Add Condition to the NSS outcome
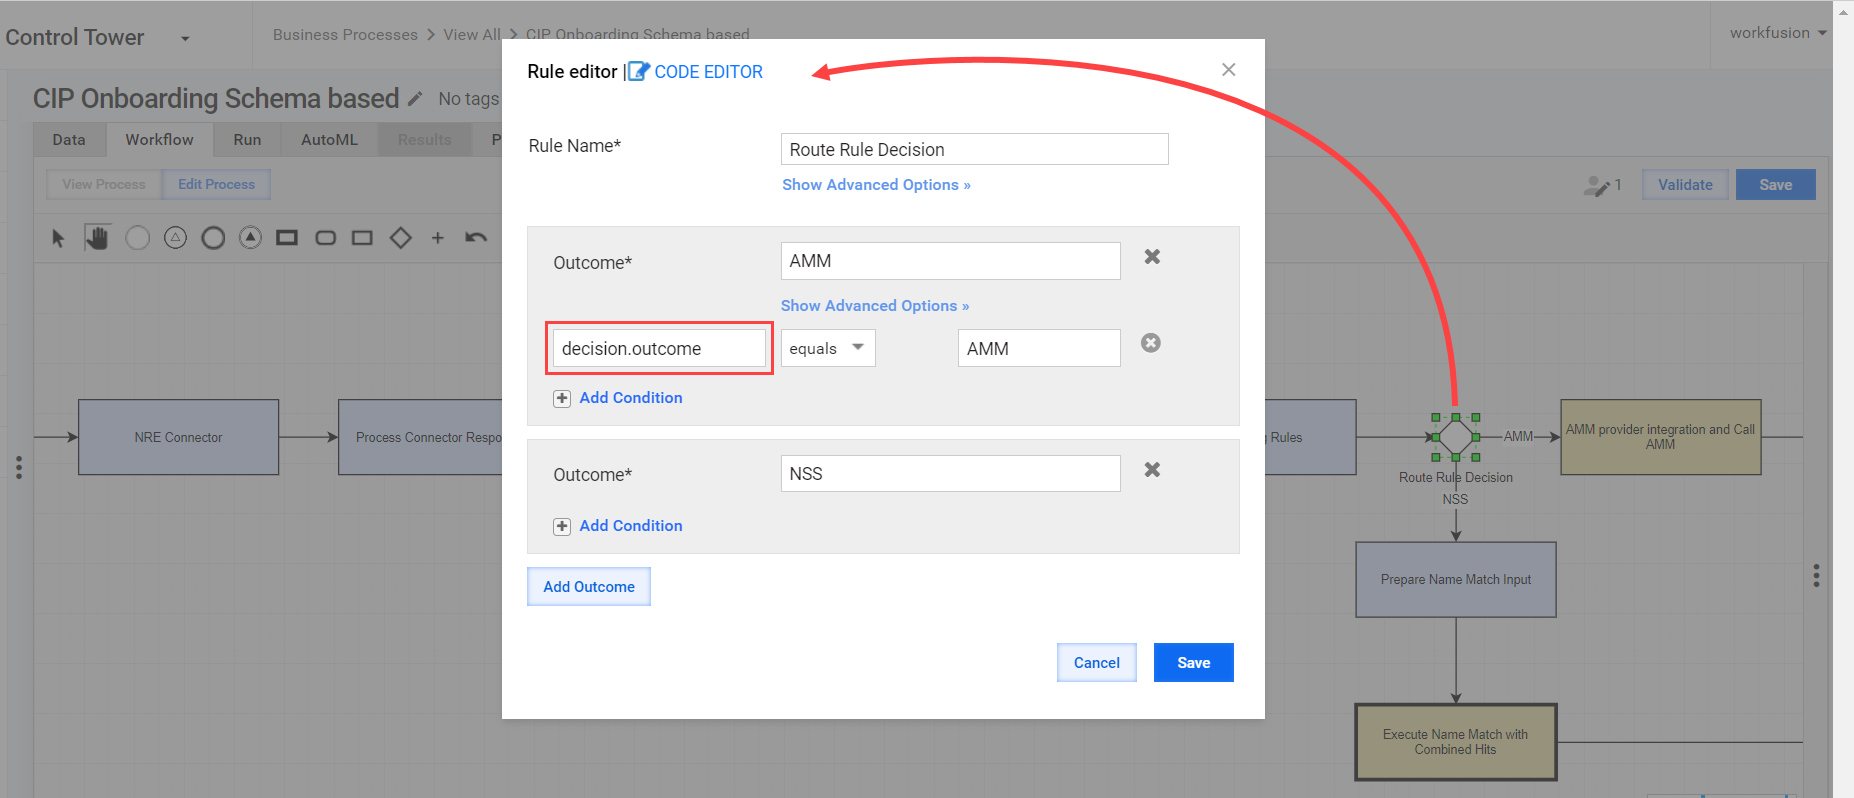The height and width of the screenshot is (798, 1854). pyautogui.click(x=631, y=526)
